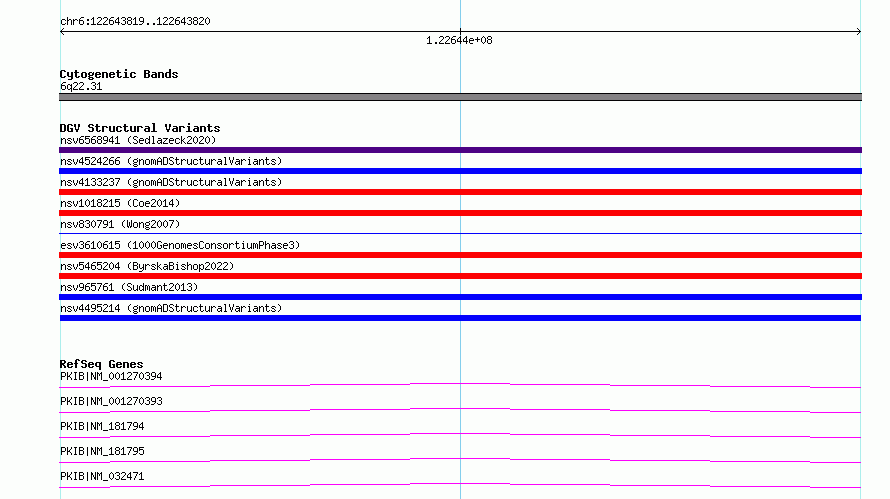
Task: Select the DGV Structural Variants track title
Action: pyautogui.click(x=140, y=128)
